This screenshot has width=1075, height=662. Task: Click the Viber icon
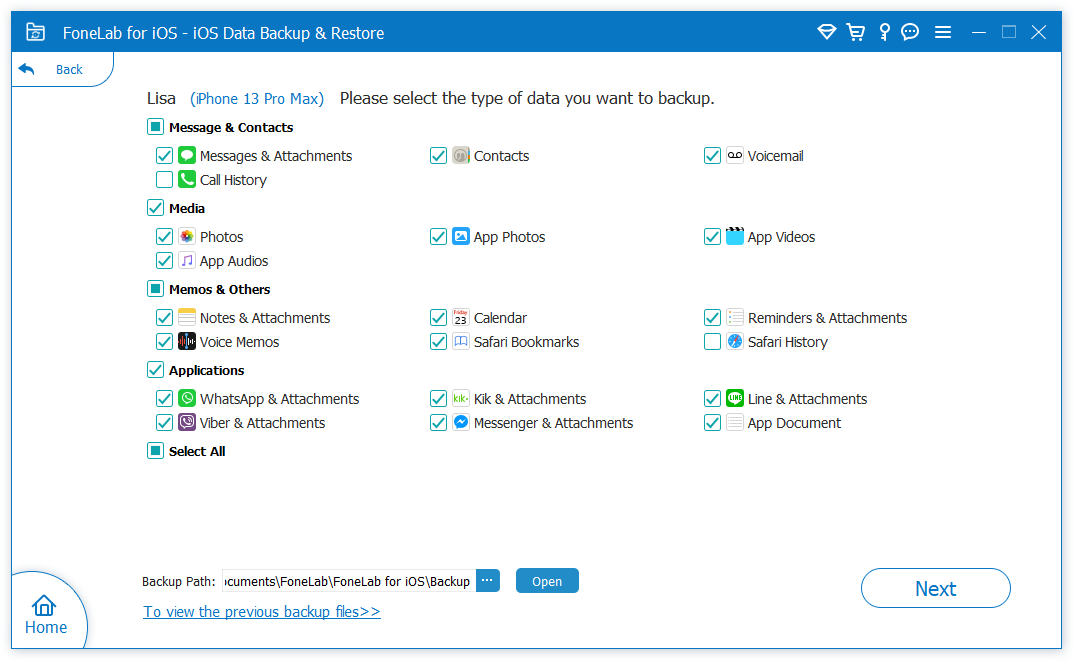(x=186, y=422)
